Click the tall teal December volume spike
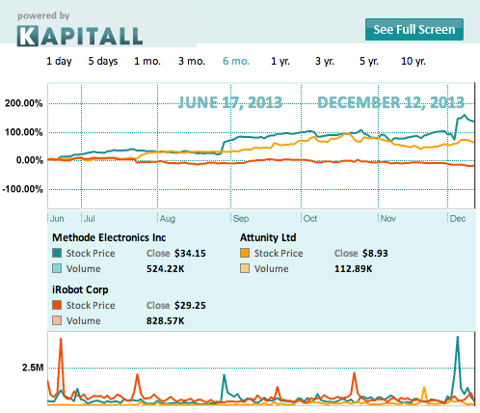 (458, 362)
